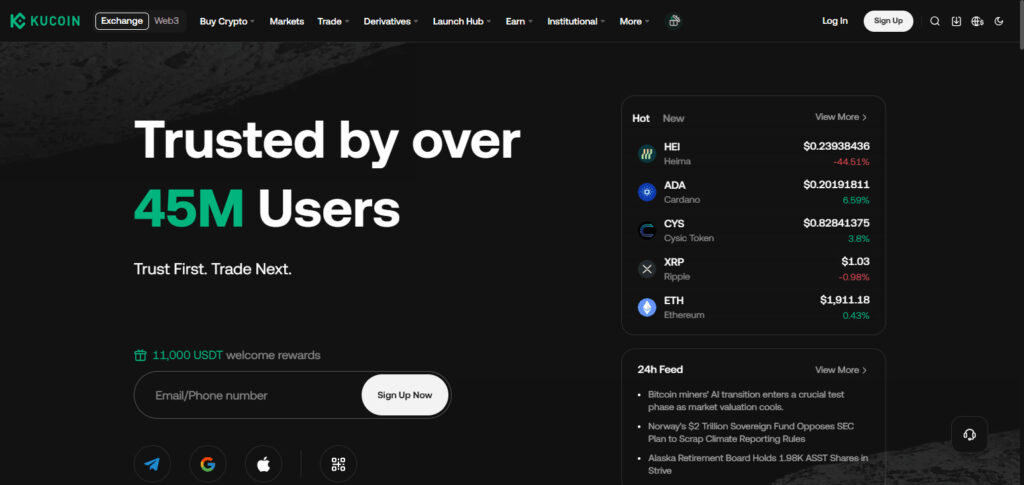This screenshot has width=1024, height=485.
Task: Open View More in Hot coins panel
Action: [x=841, y=117]
